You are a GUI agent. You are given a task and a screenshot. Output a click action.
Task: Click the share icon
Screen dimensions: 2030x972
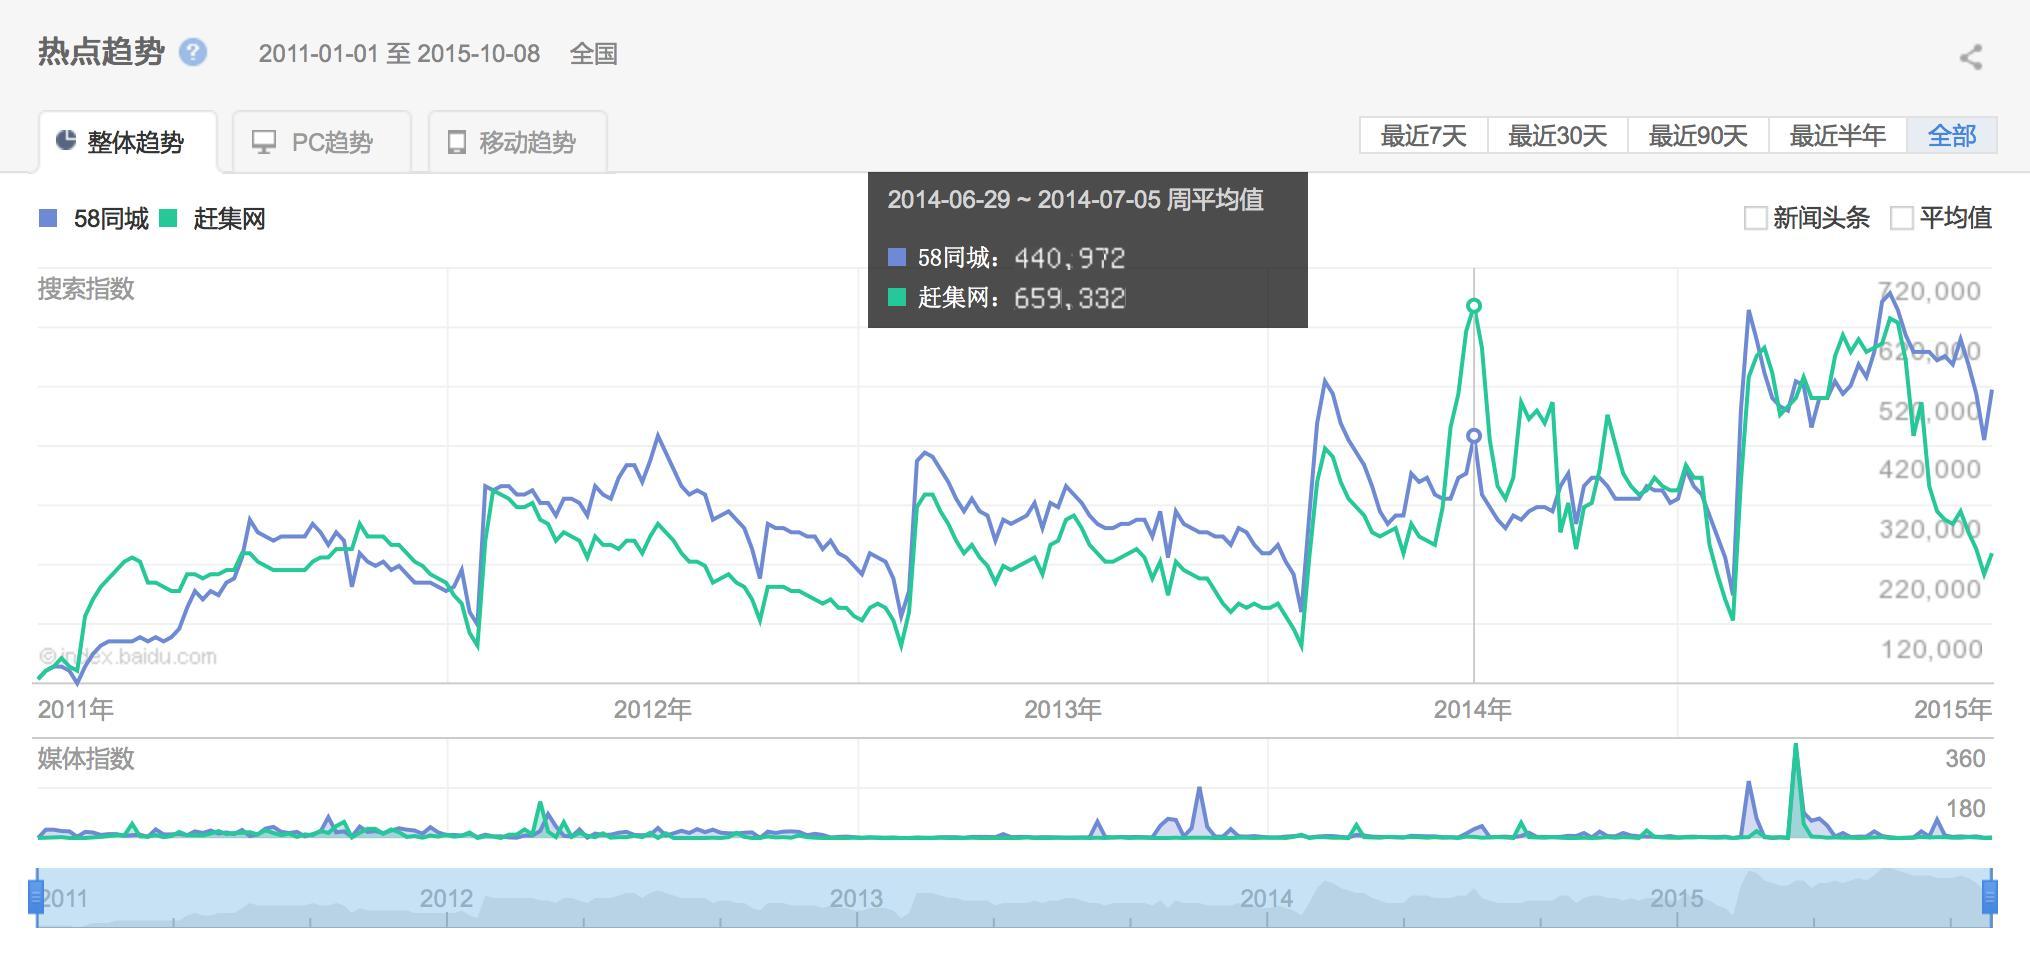1971,57
